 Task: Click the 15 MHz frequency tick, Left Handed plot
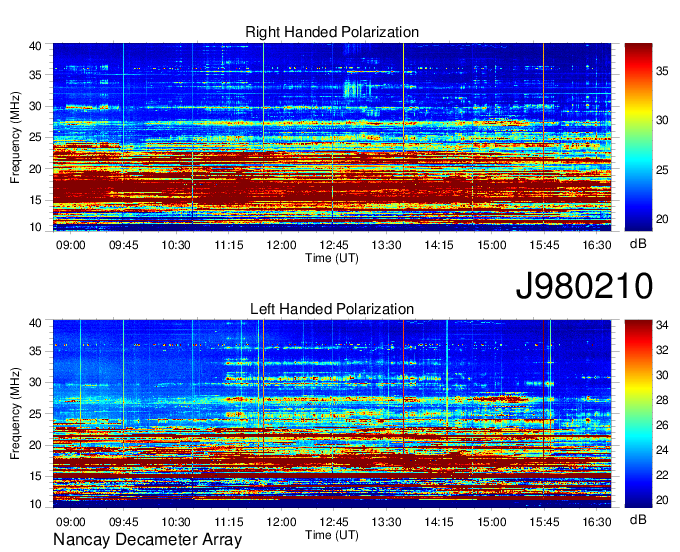tap(35, 476)
